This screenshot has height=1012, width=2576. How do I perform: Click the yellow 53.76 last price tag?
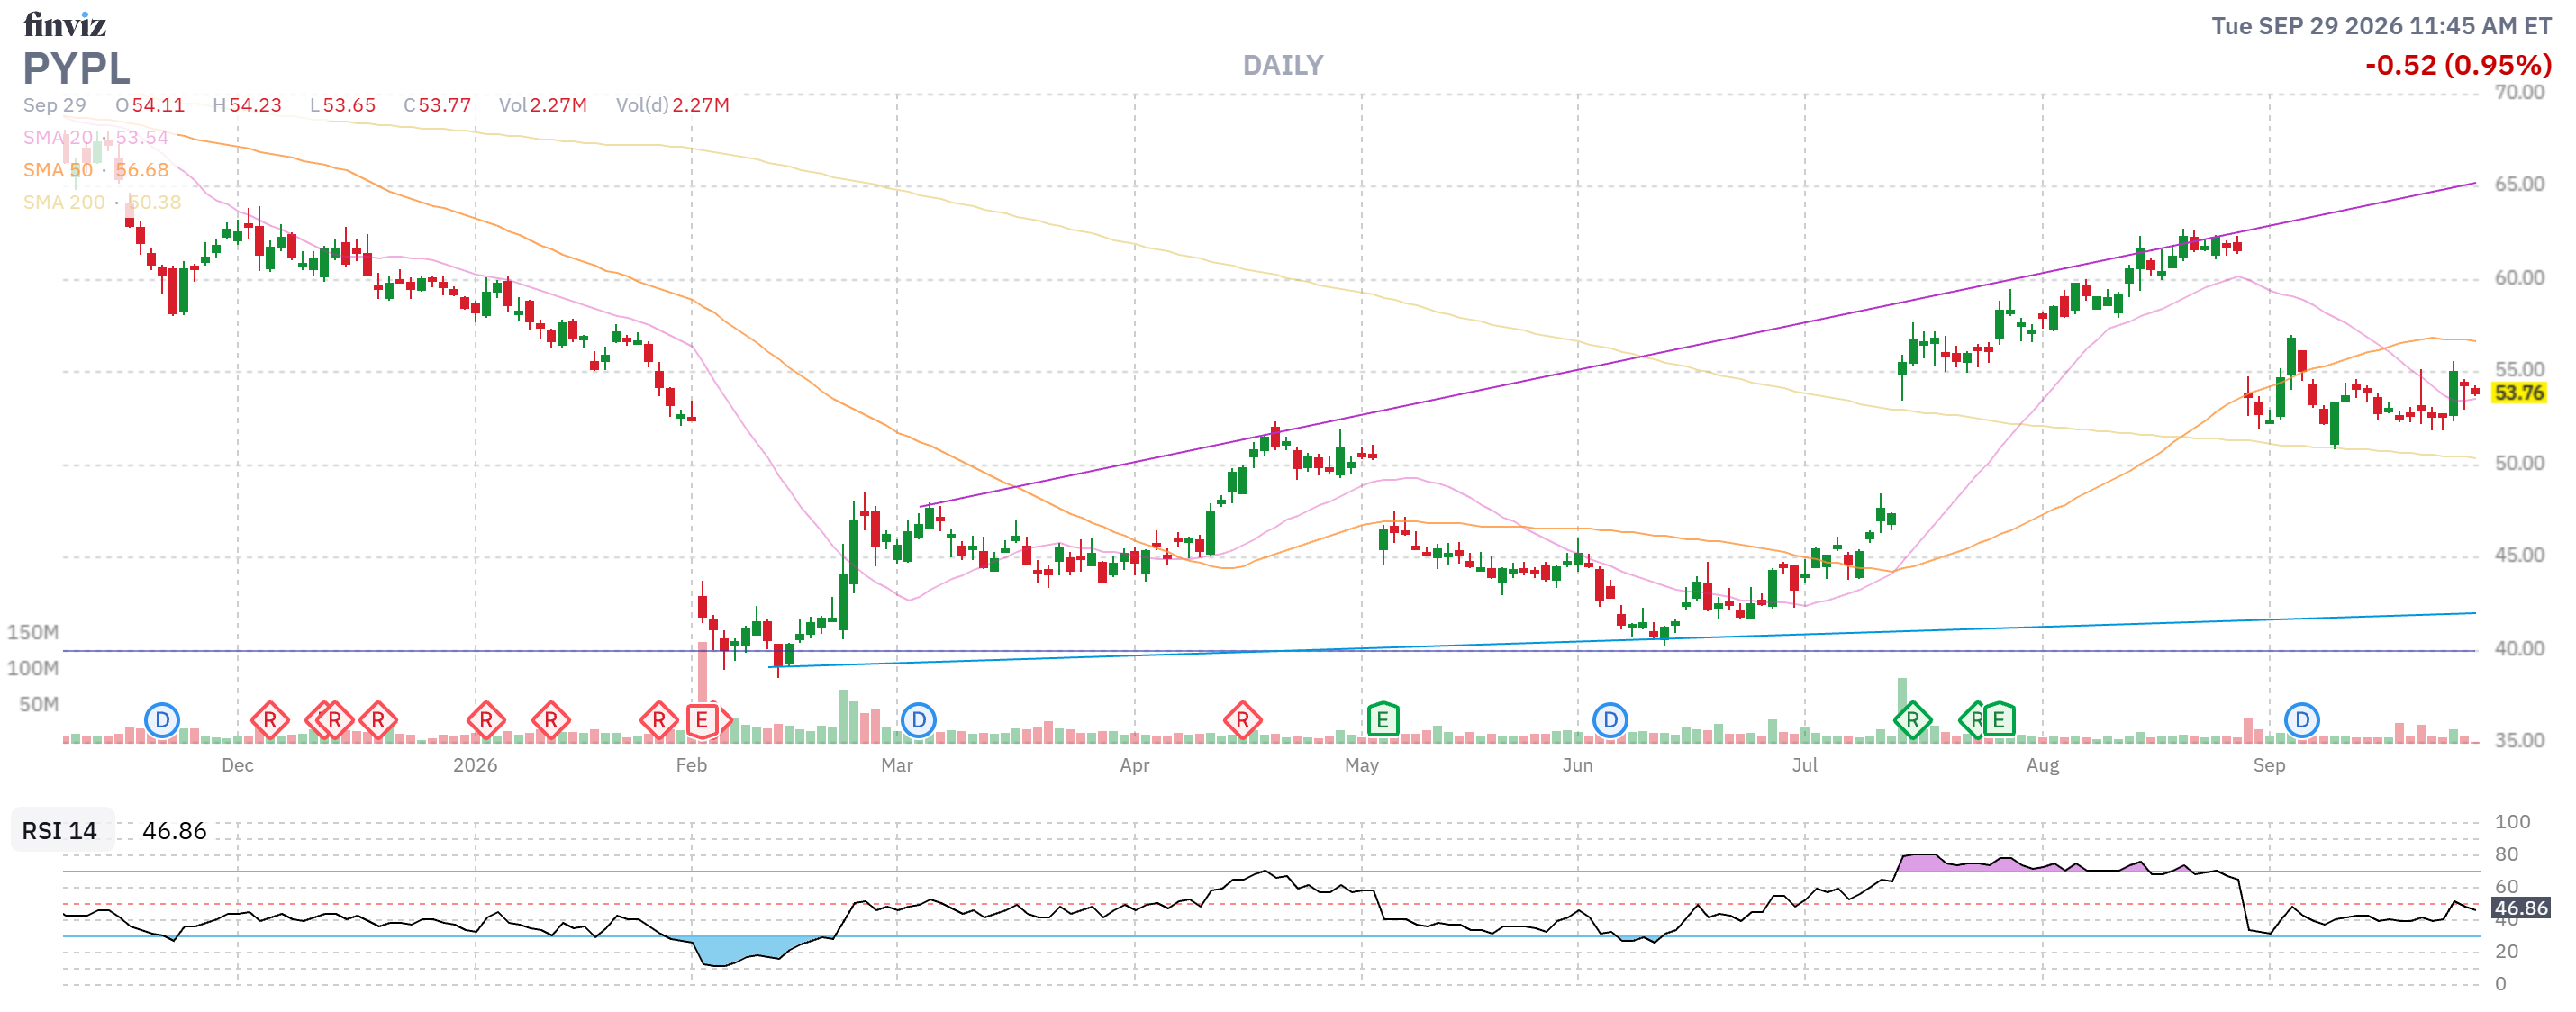2519,393
